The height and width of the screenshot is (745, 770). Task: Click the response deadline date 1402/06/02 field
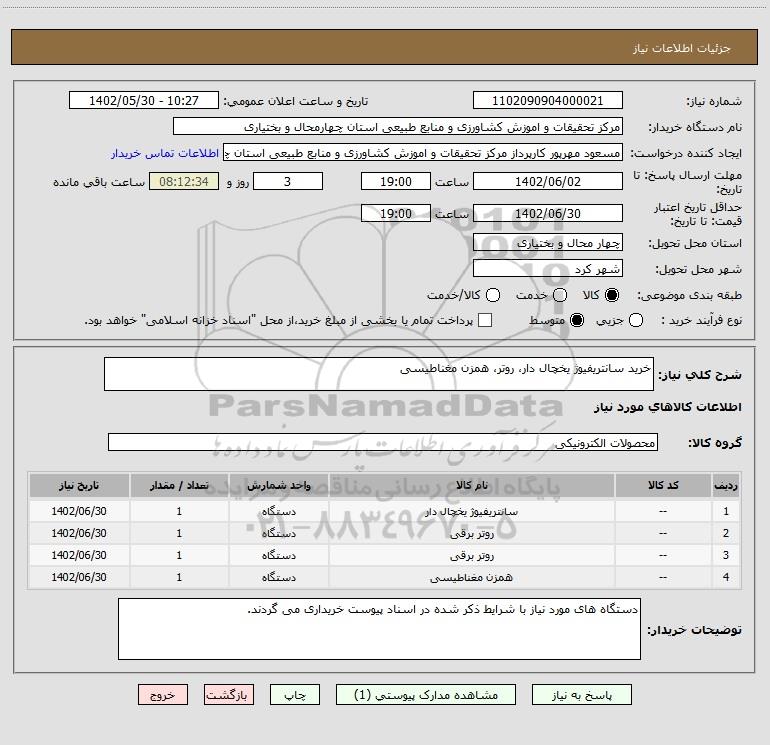point(548,181)
